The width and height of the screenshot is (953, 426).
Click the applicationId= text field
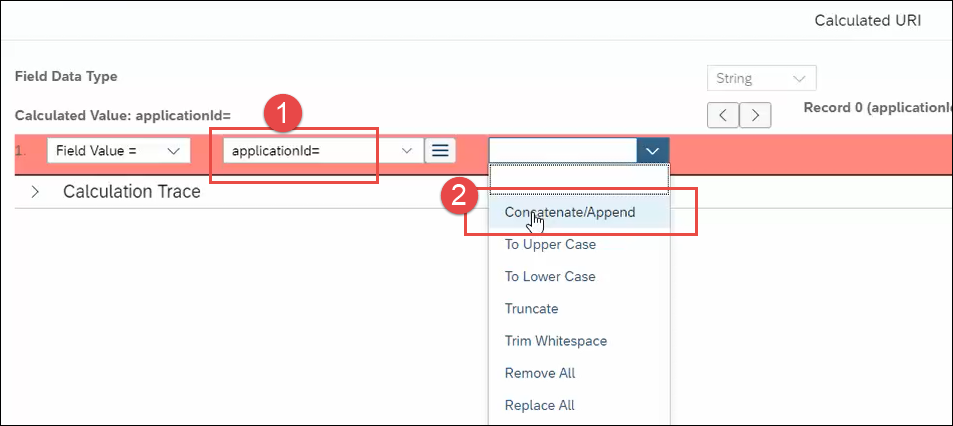[308, 151]
